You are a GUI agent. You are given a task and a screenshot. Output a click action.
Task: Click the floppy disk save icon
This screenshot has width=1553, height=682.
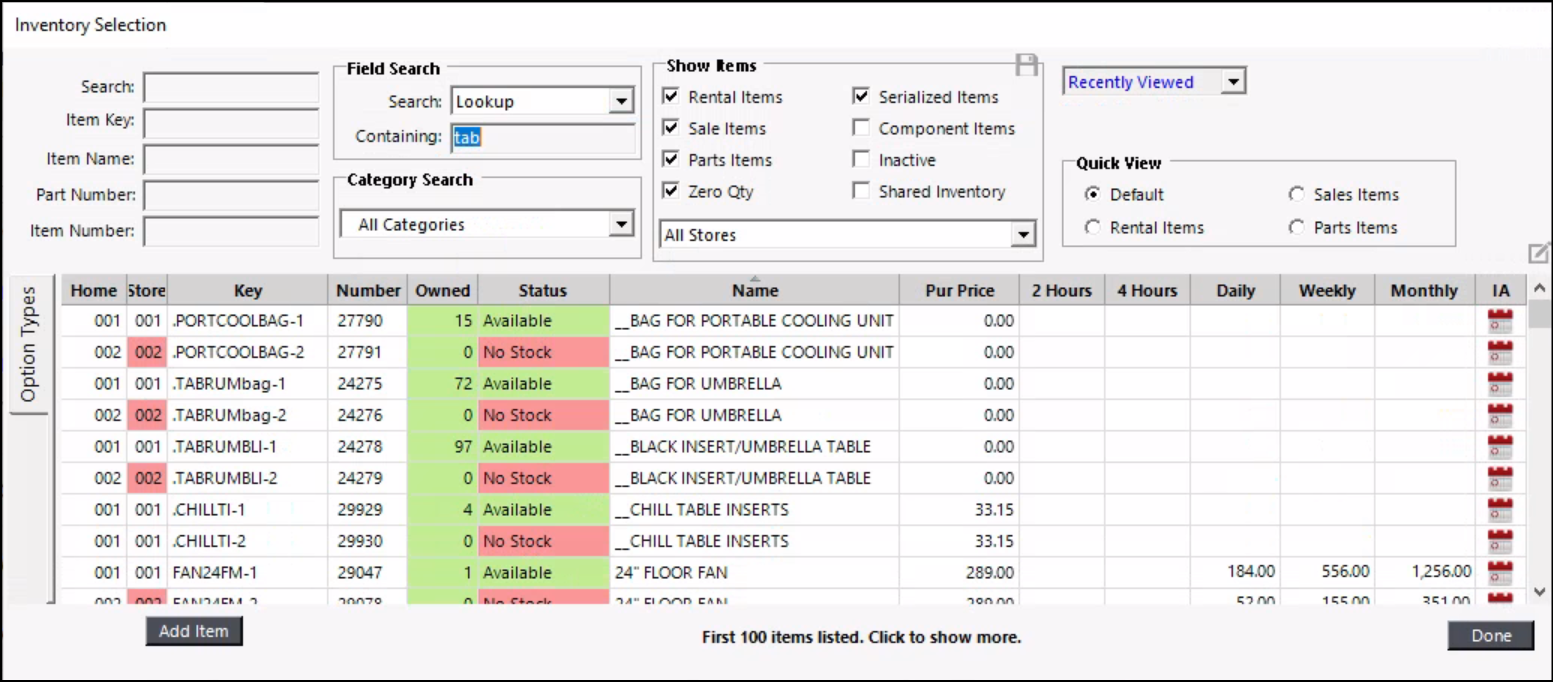(x=1026, y=65)
